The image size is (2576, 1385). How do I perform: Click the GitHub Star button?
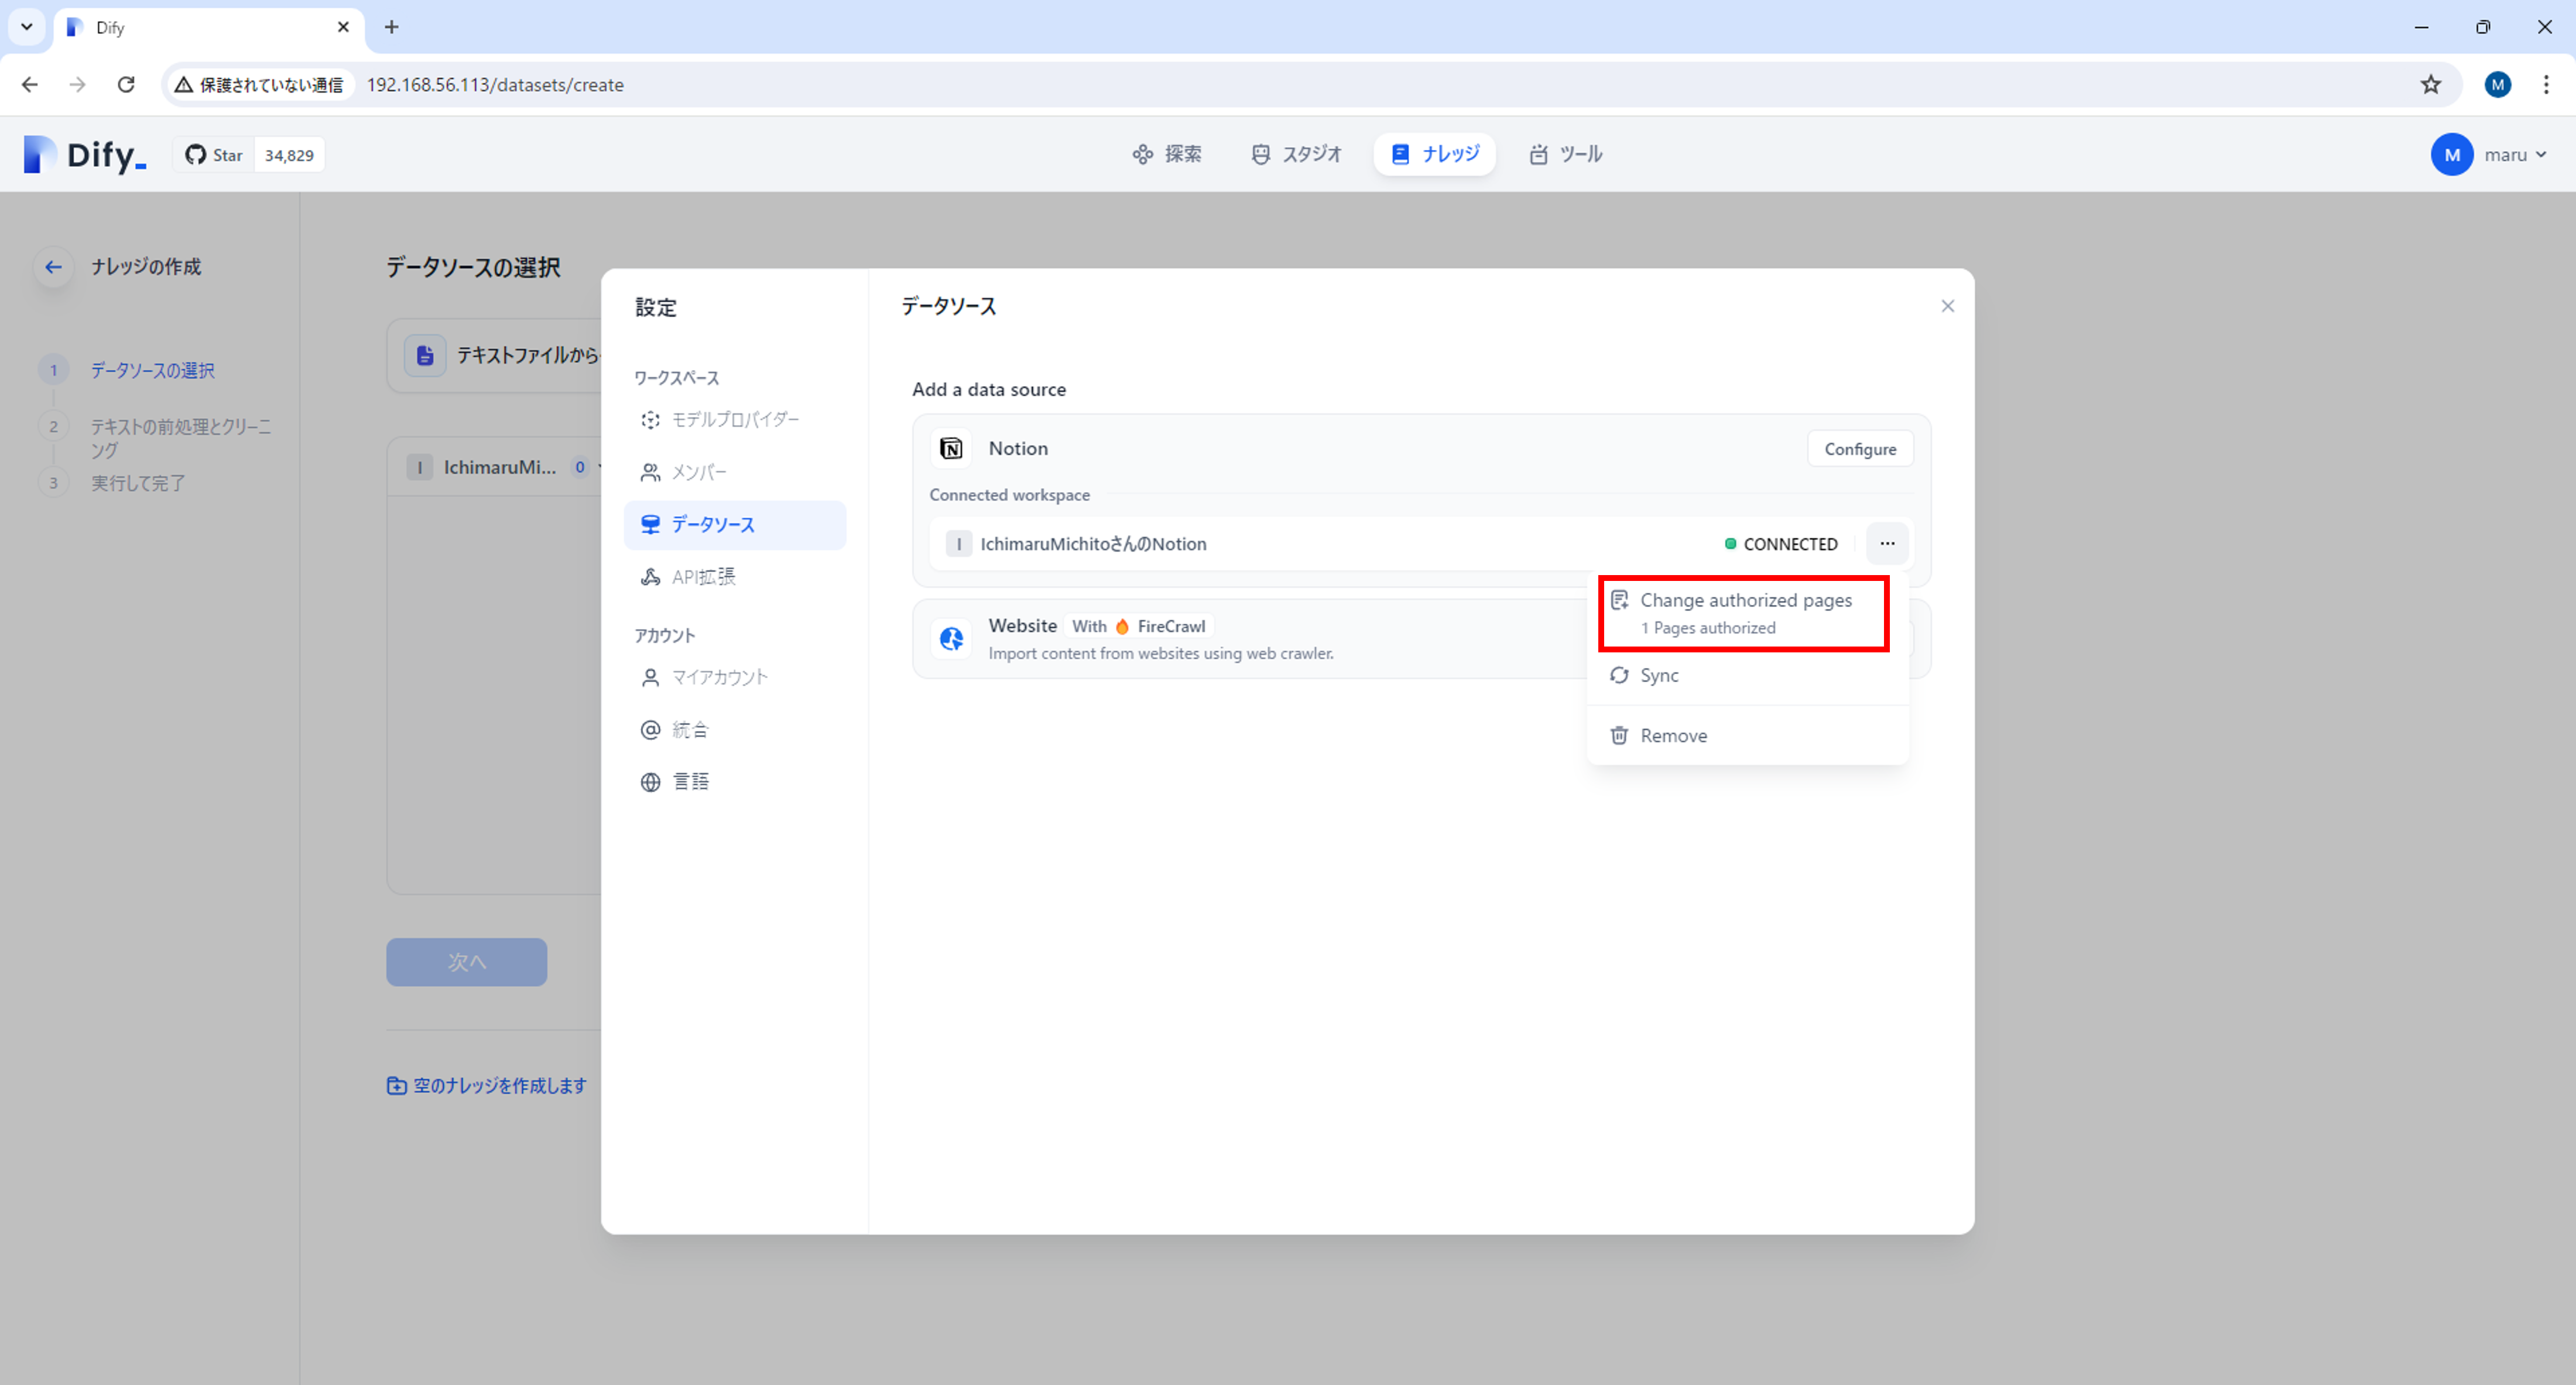coord(214,155)
